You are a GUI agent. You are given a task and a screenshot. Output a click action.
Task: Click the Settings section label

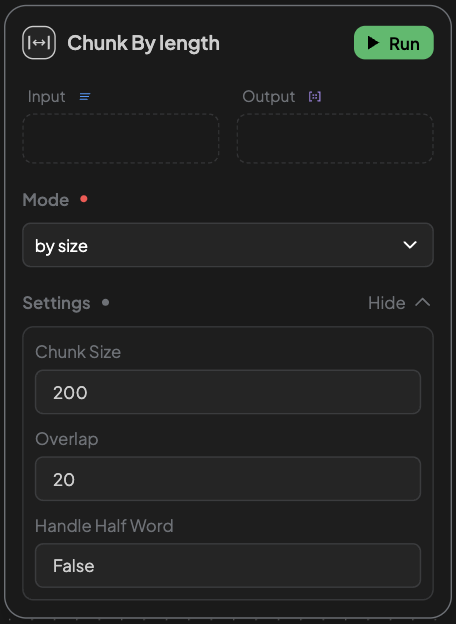tap(57, 303)
